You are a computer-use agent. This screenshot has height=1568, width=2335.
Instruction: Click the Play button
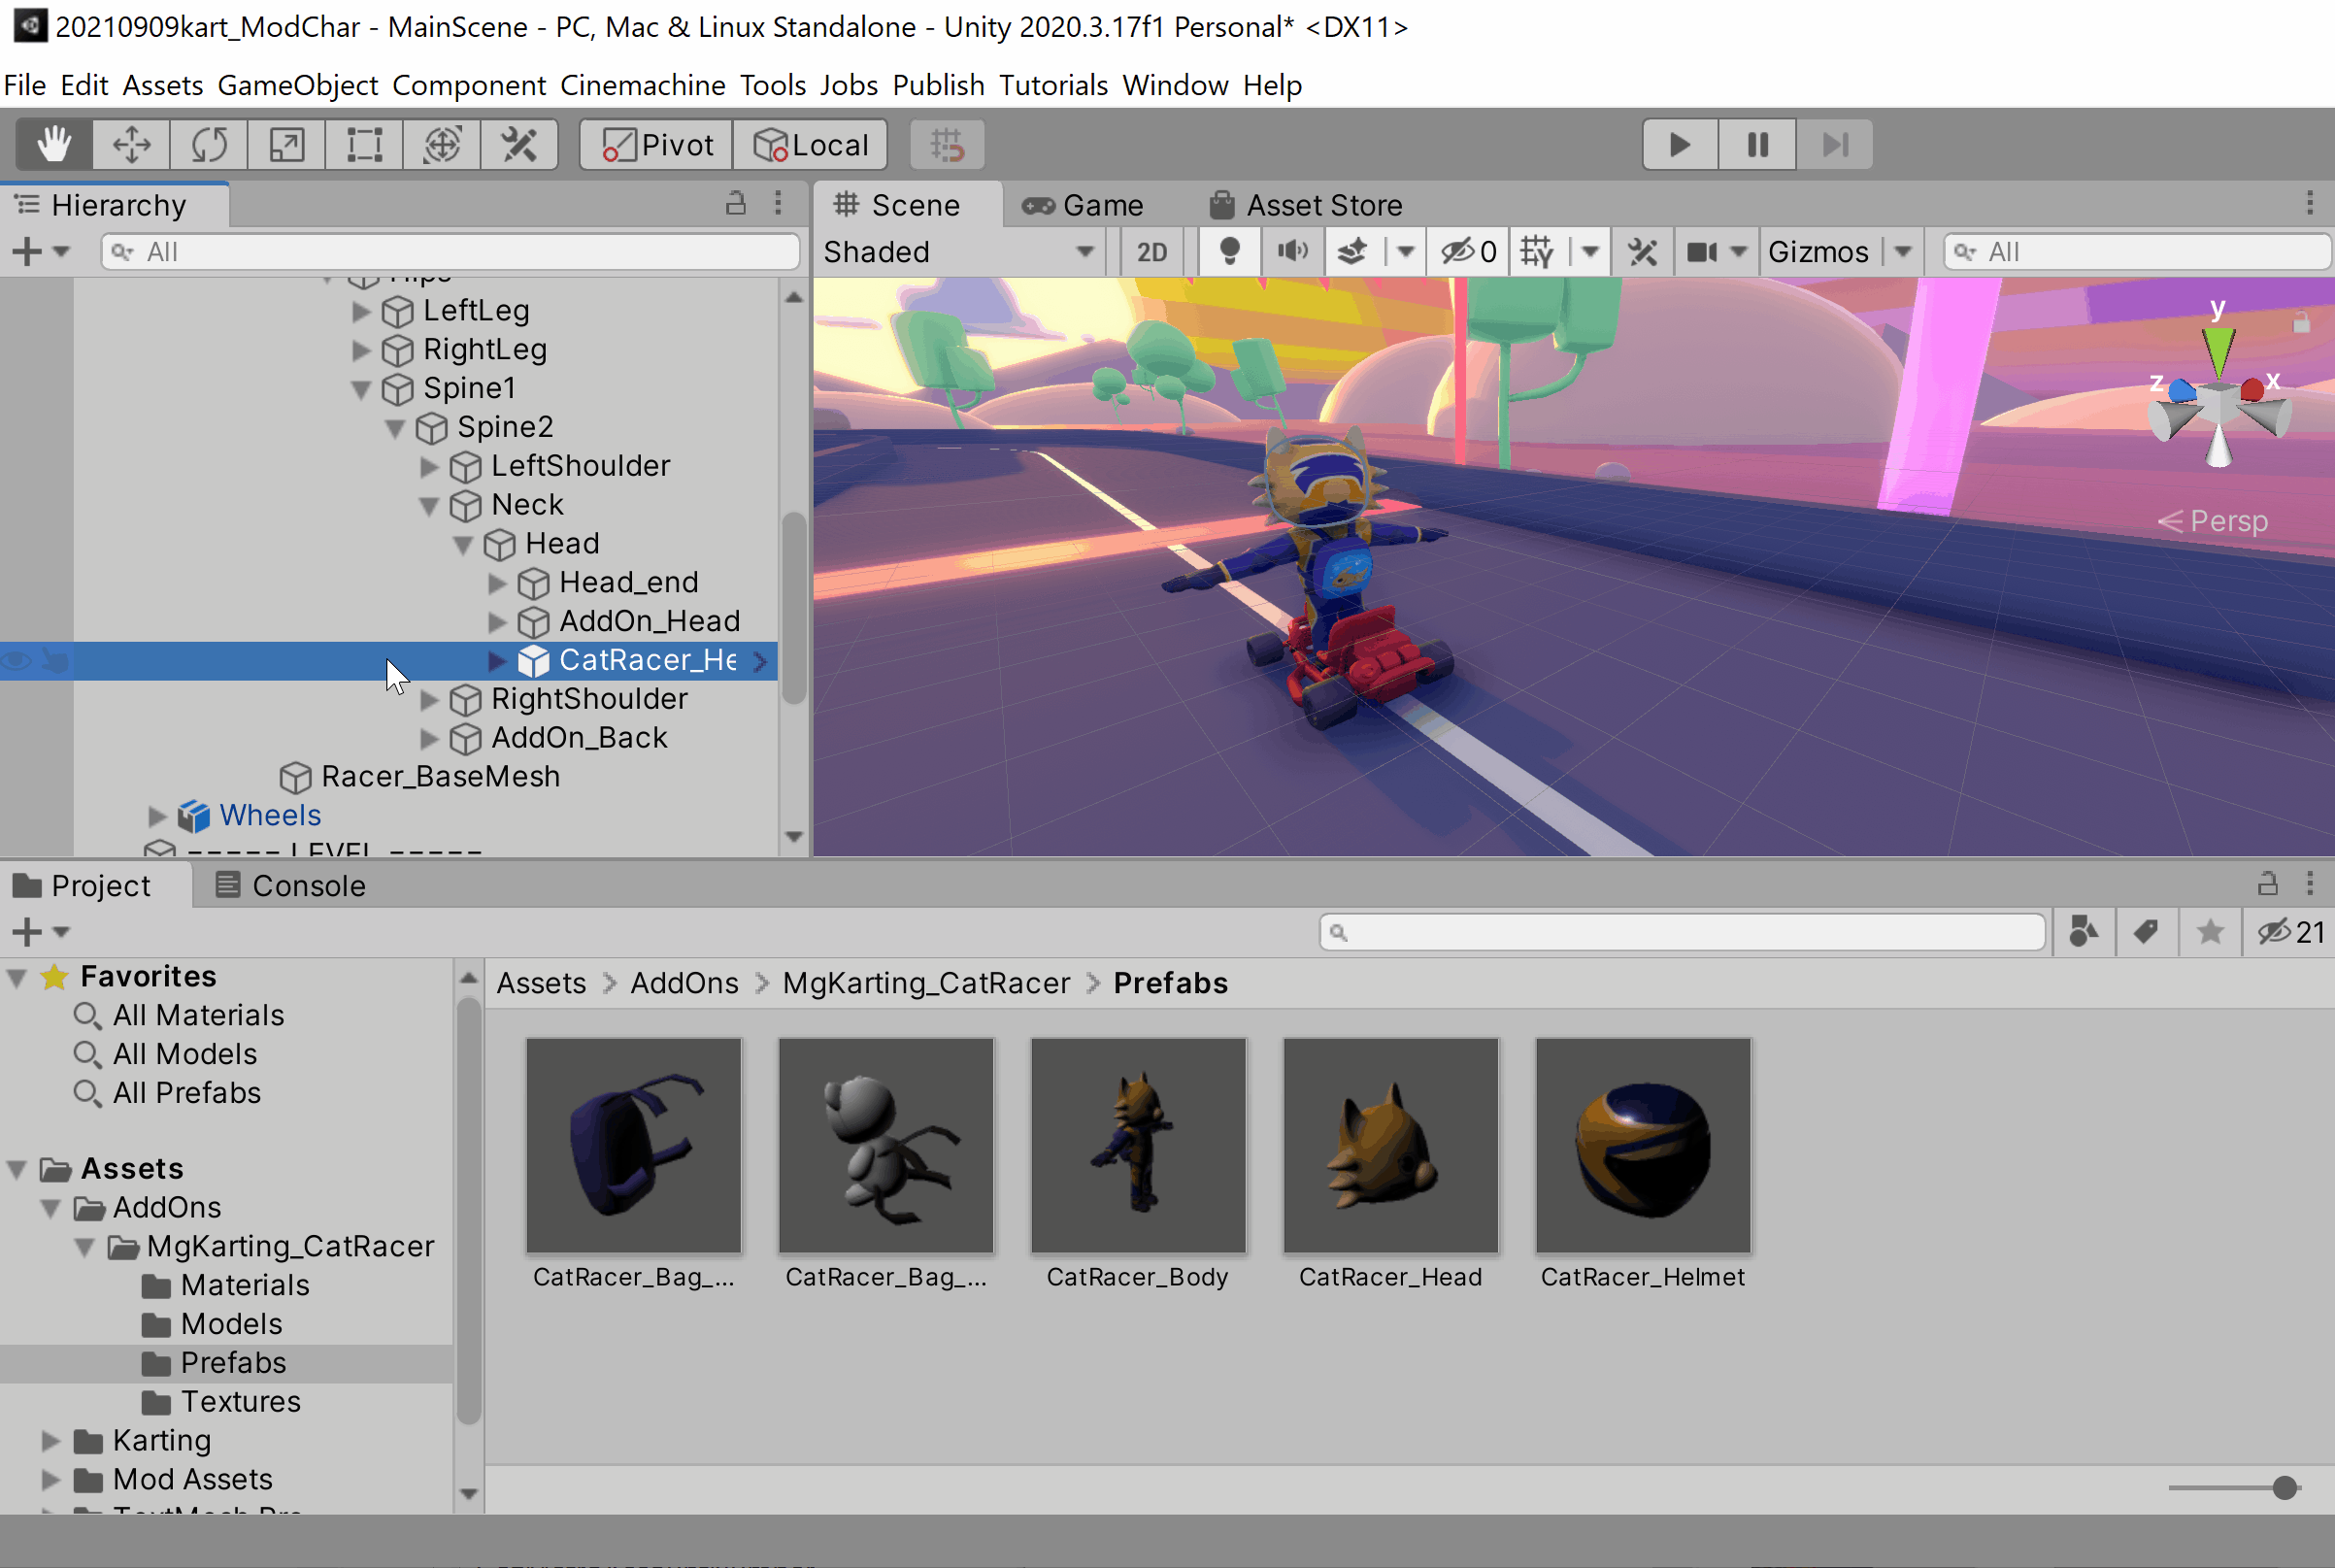click(x=1679, y=145)
